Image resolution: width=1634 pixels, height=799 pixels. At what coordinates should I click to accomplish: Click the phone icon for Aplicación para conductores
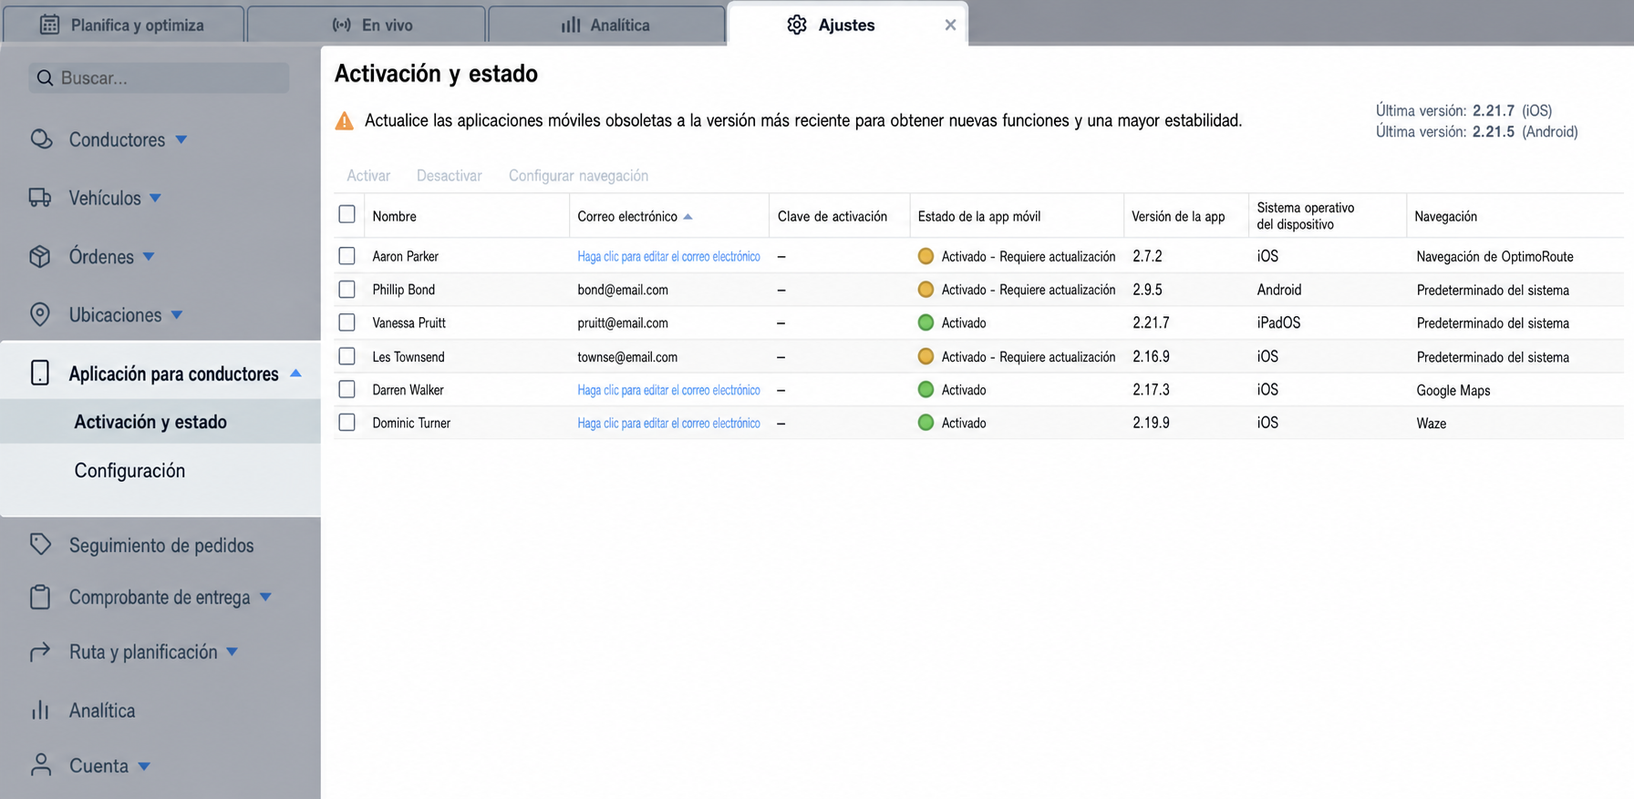pos(40,373)
